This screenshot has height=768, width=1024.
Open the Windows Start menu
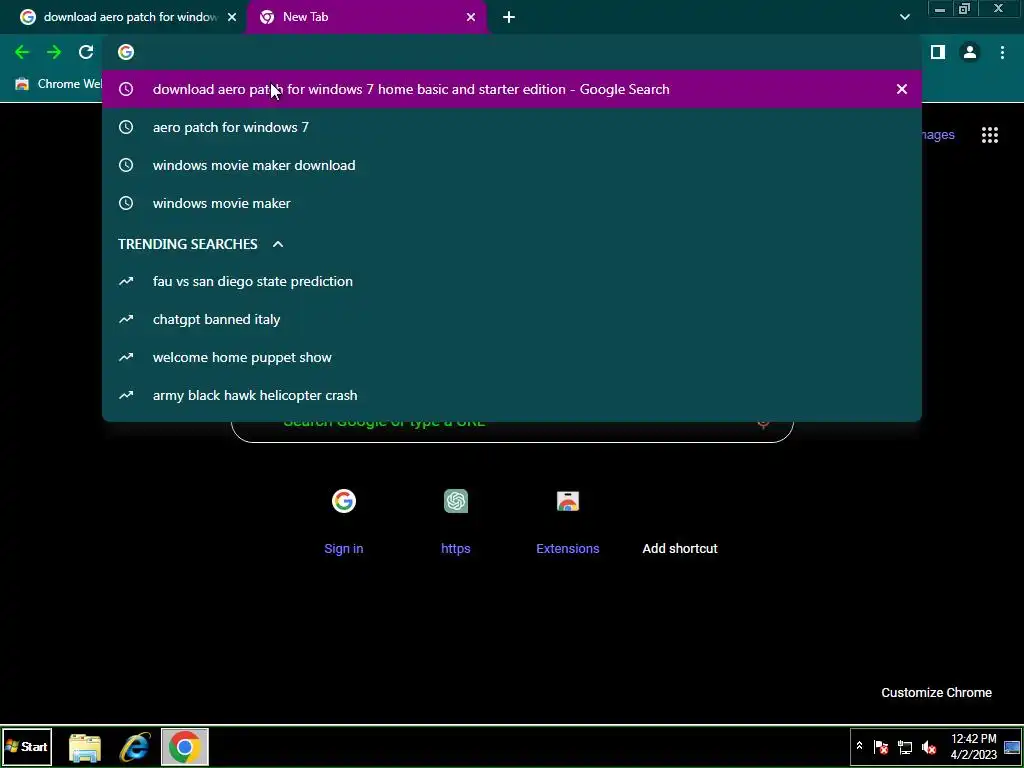tap(27, 746)
